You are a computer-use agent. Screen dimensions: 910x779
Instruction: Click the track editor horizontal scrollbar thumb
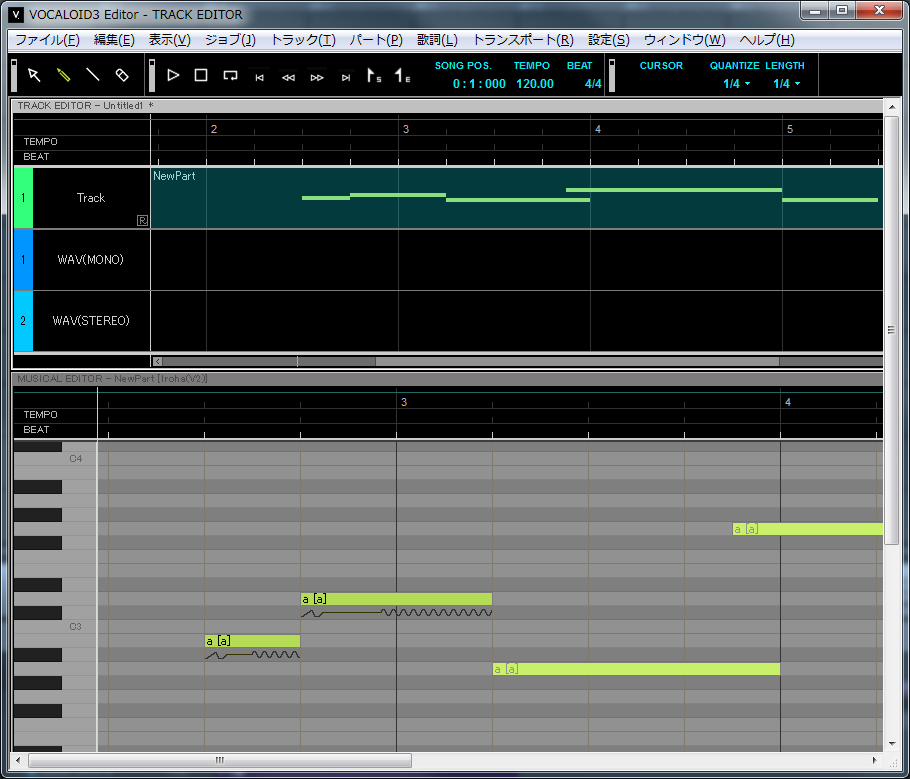pos(577,361)
